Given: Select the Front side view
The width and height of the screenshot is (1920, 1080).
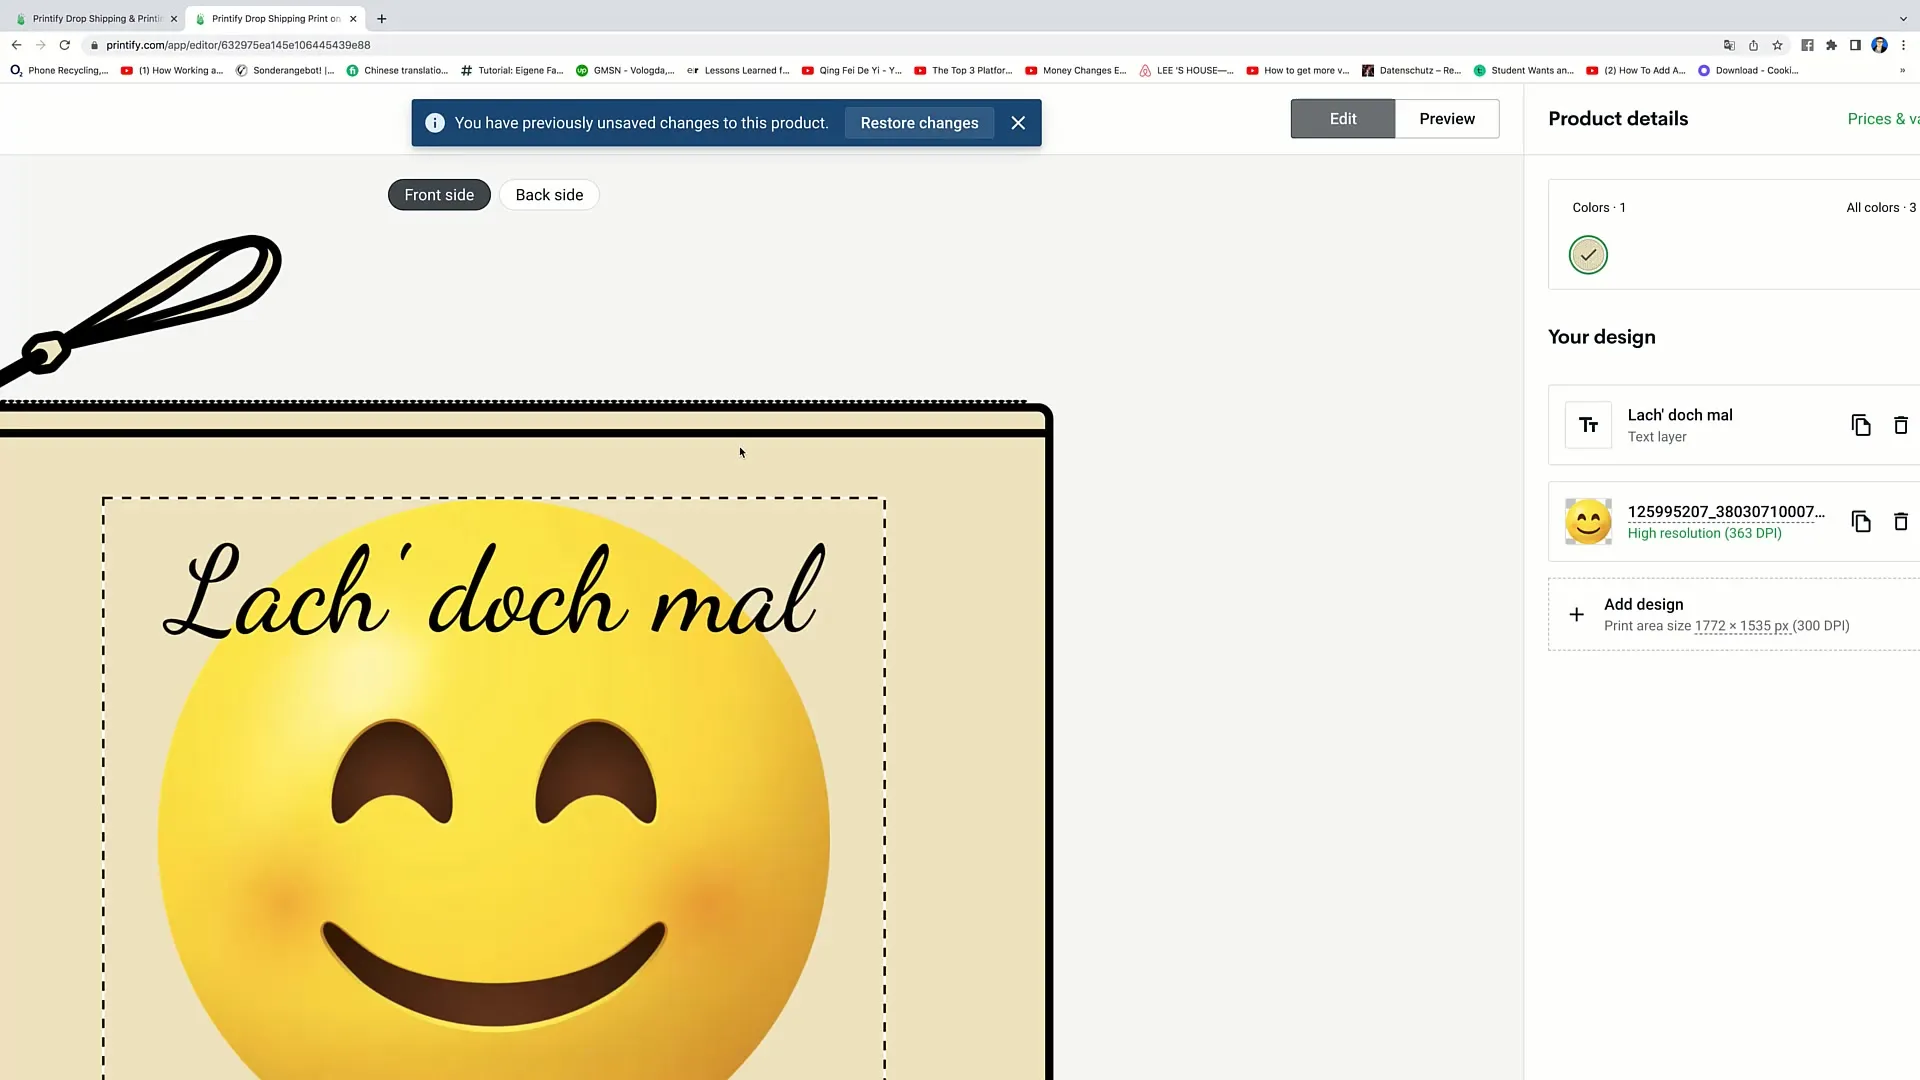Looking at the screenshot, I should (439, 195).
